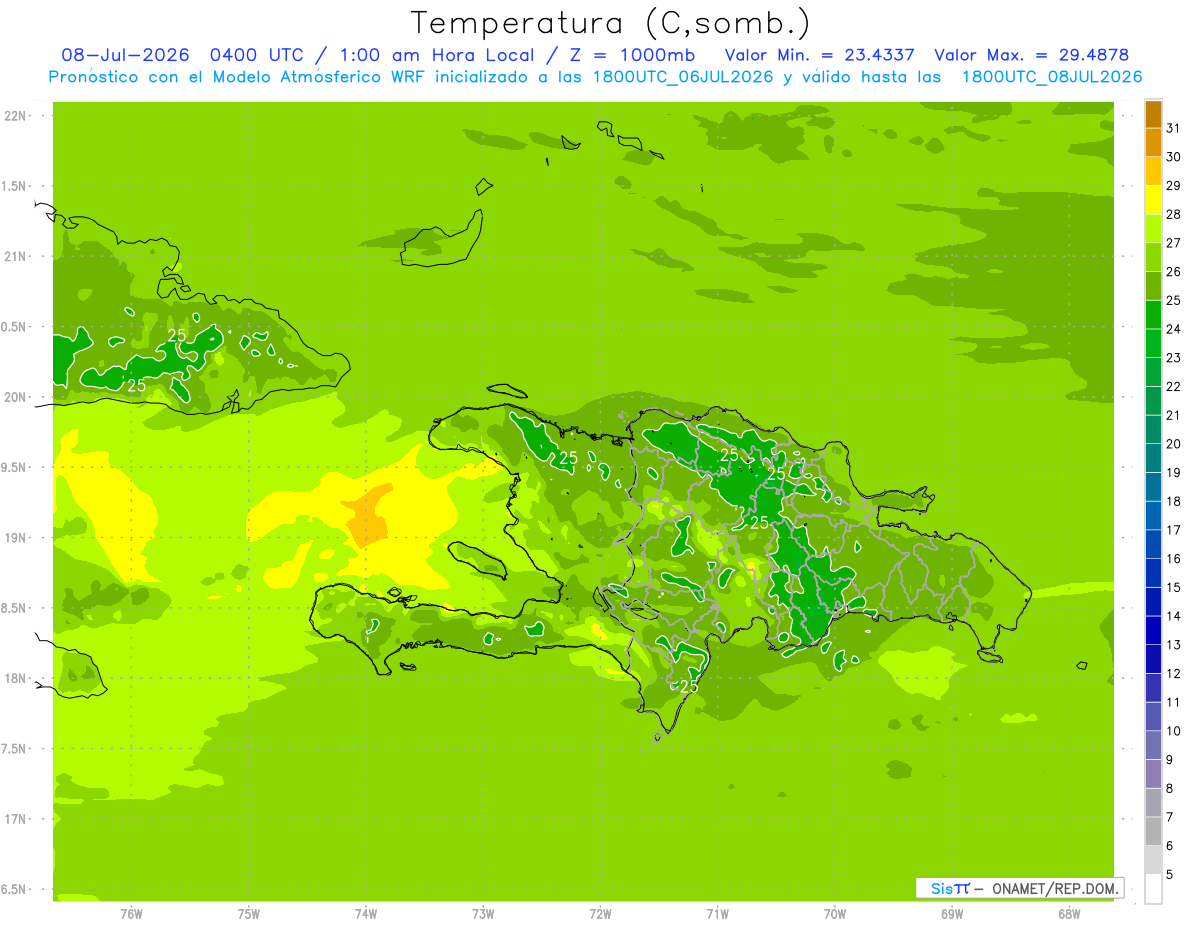
Task: Click the 18N latitude tick label
Action: 15,678
